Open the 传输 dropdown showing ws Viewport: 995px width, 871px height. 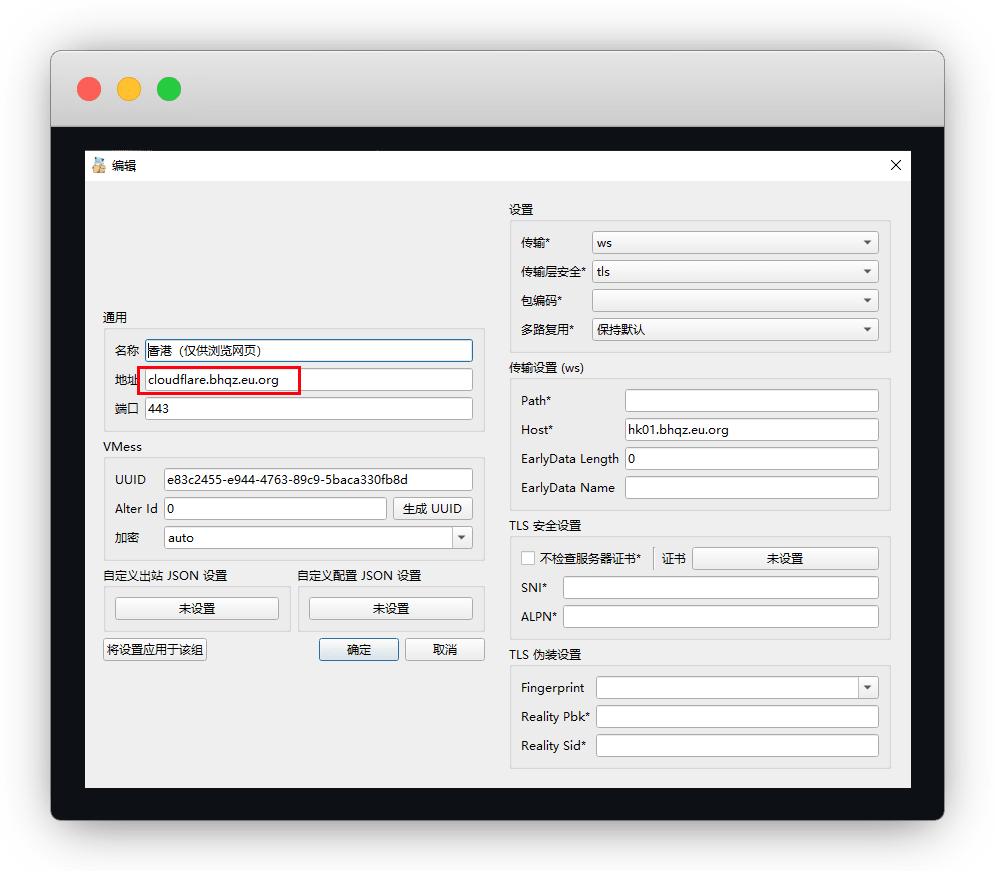(x=735, y=242)
